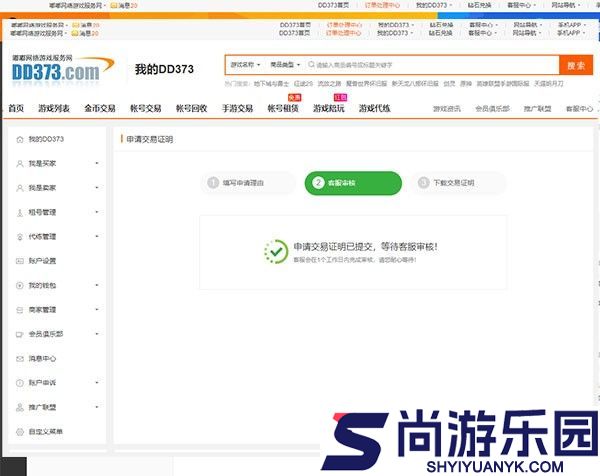This screenshot has height=476, width=600.
Task: Open 游戏资讯 in the navigation bar
Action: coord(447,109)
